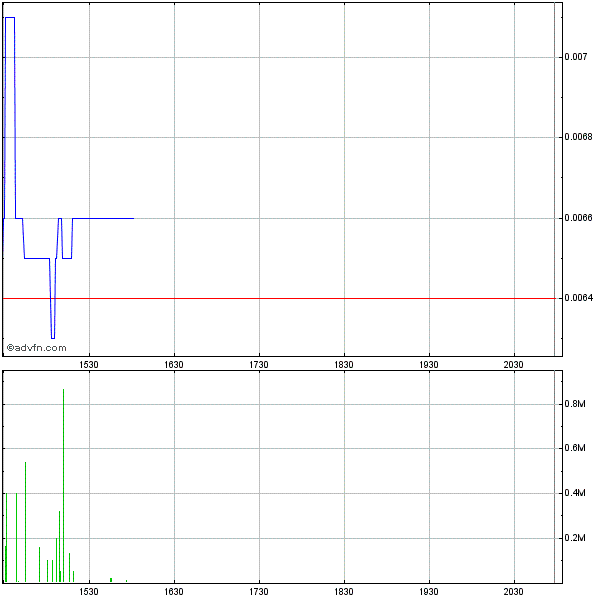Click the blue price spike at chart top-left
The width and height of the screenshot is (600, 600).
(9, 18)
